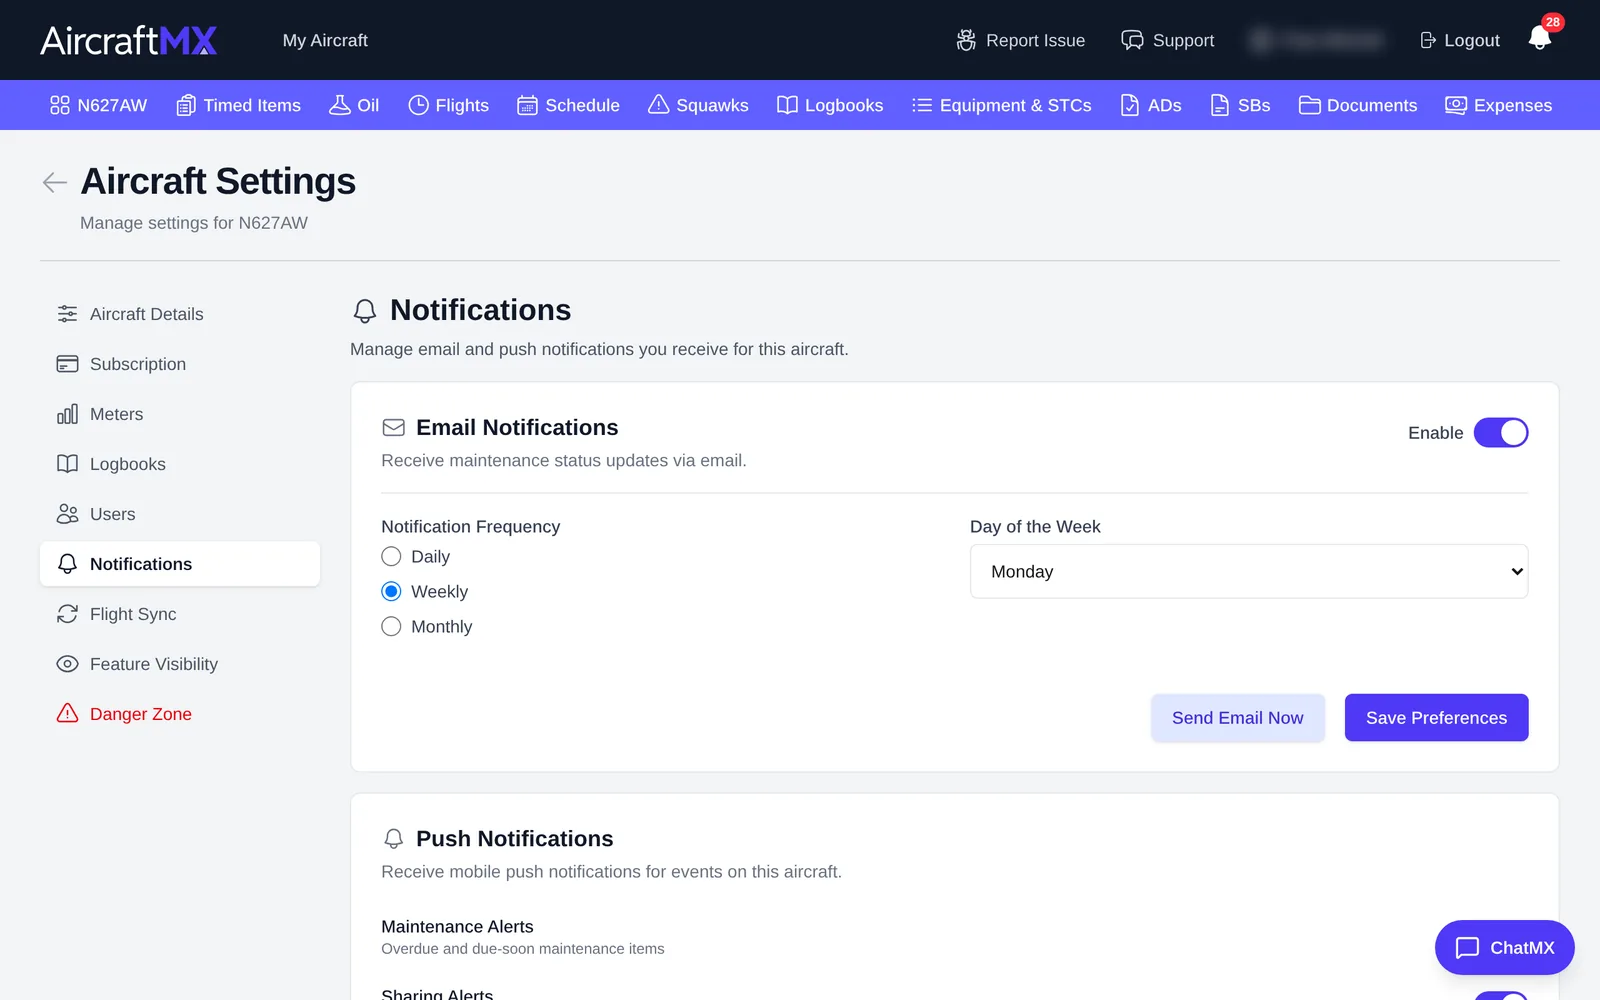Select Notifications in the settings sidebar
Image resolution: width=1600 pixels, height=1000 pixels.
[180, 564]
